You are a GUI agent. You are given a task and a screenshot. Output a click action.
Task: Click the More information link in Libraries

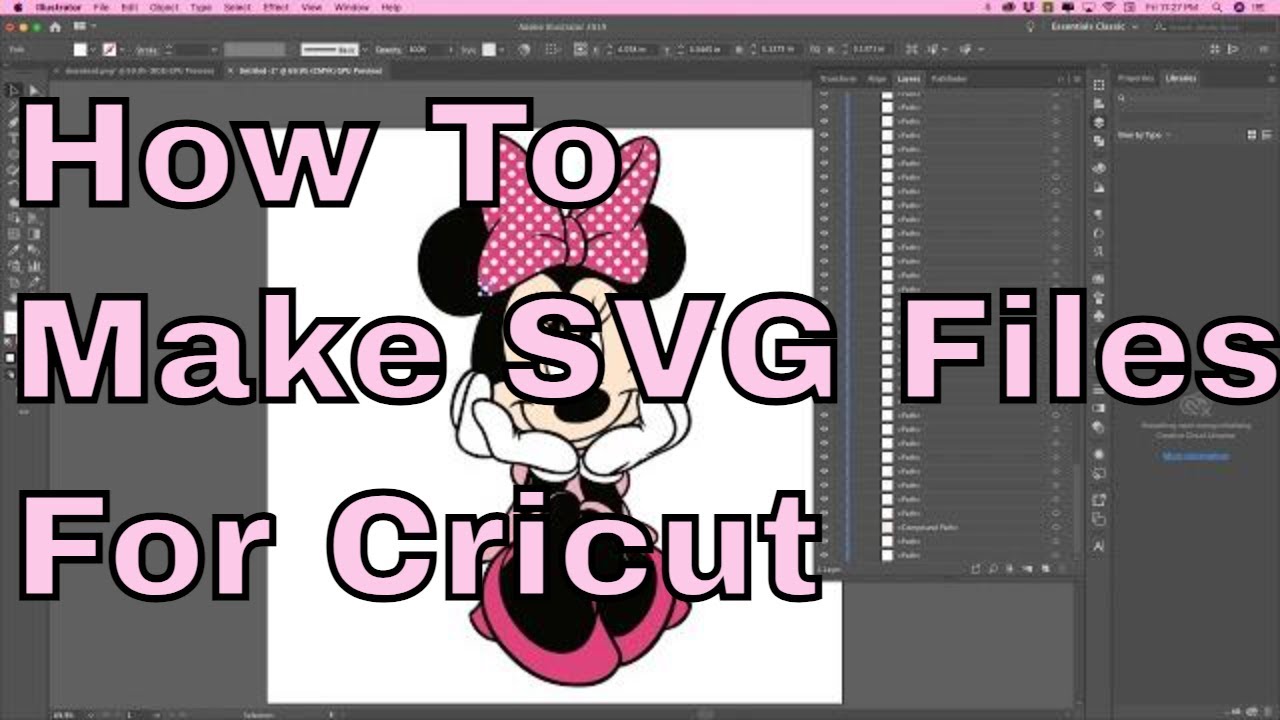(x=1196, y=456)
